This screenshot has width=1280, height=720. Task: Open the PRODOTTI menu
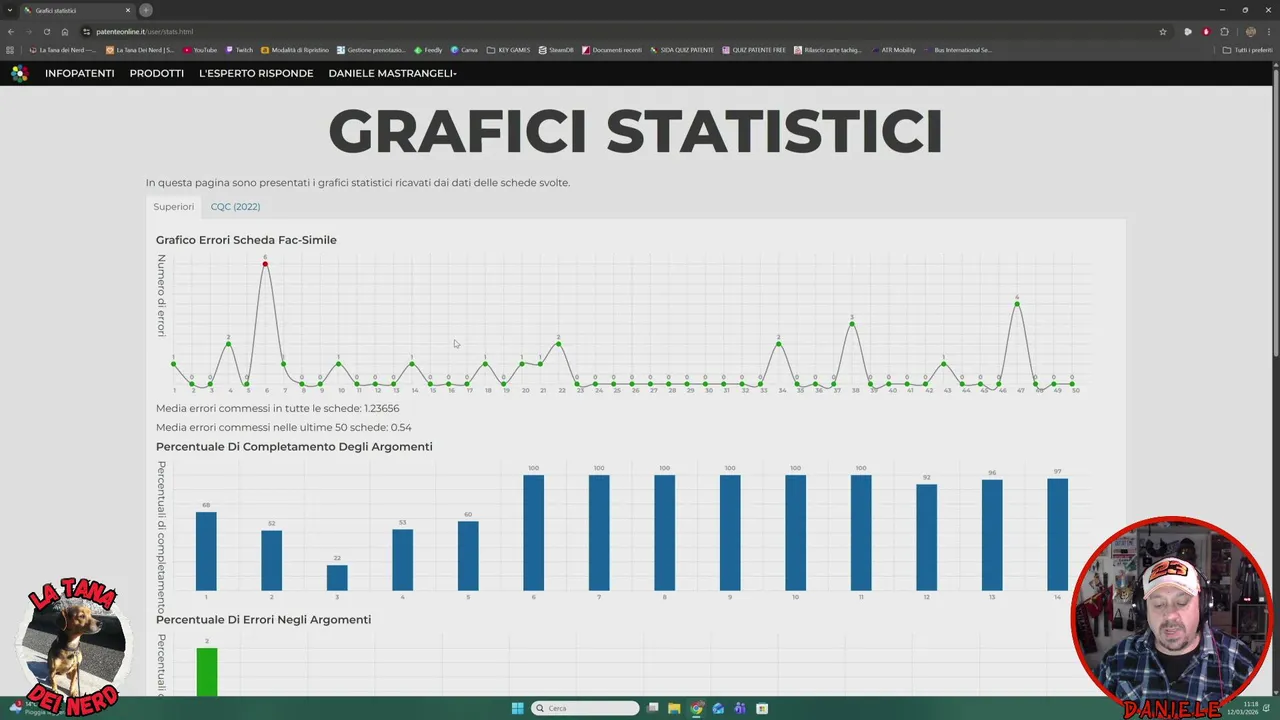(157, 73)
